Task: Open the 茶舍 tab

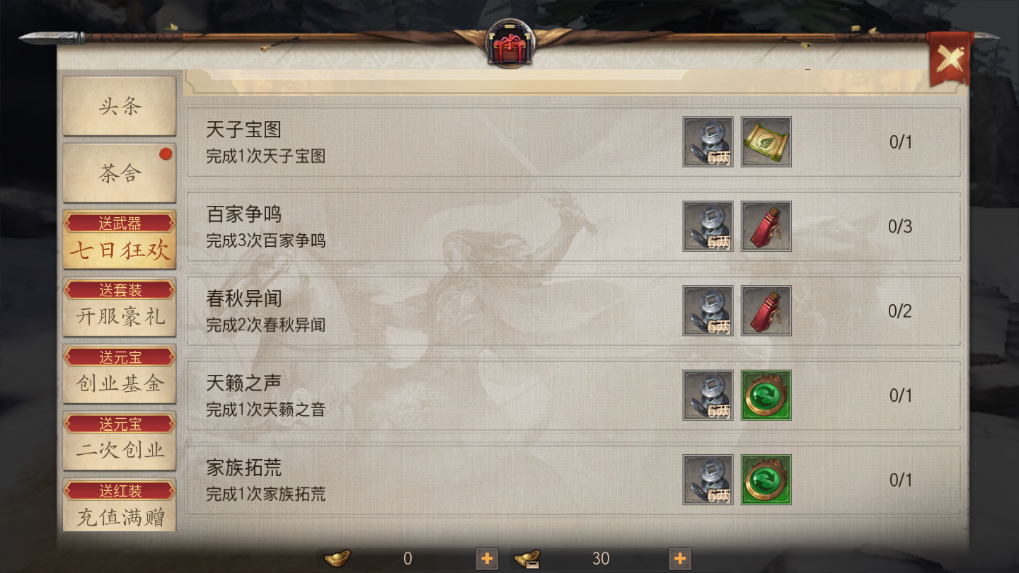Action: (120, 173)
